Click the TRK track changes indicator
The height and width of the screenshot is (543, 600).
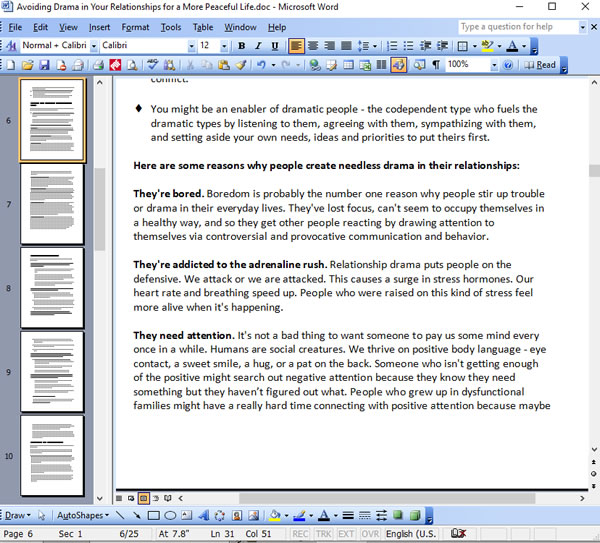coord(324,534)
